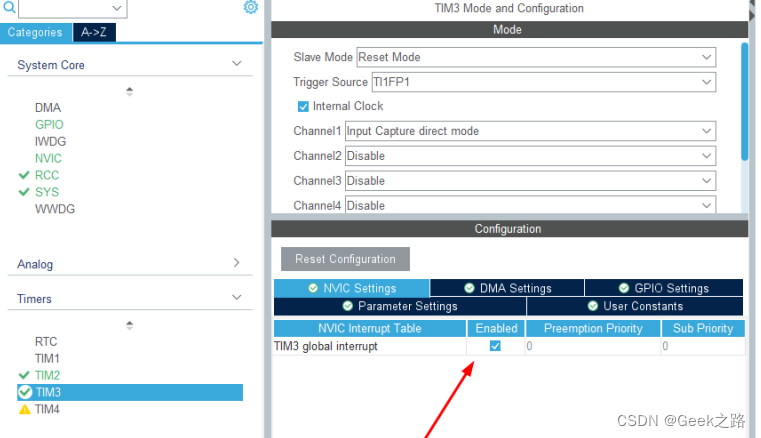Open the Trigger Source dropdown
Viewport: 761px width, 438px height.
[544, 82]
